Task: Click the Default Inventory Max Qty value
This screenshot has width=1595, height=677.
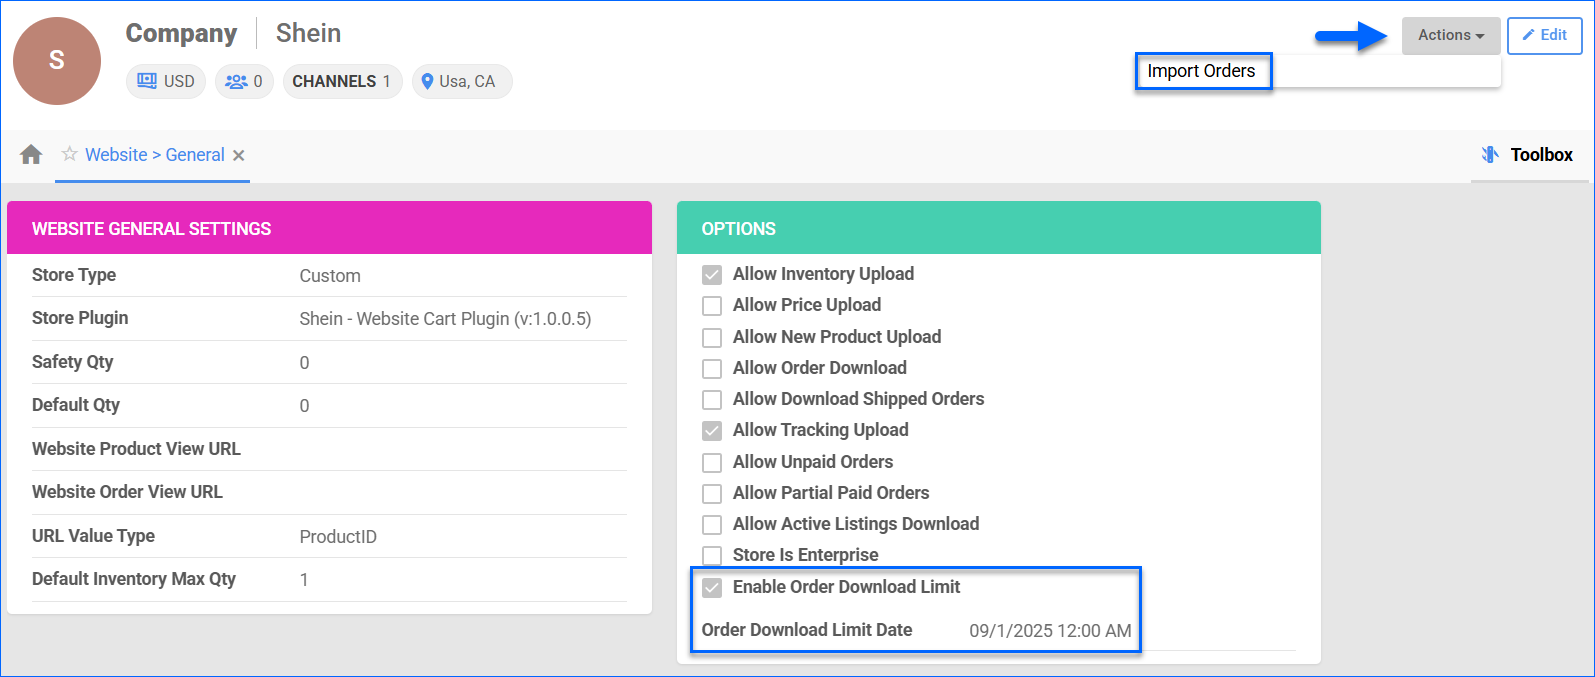Action: pyautogui.click(x=304, y=580)
